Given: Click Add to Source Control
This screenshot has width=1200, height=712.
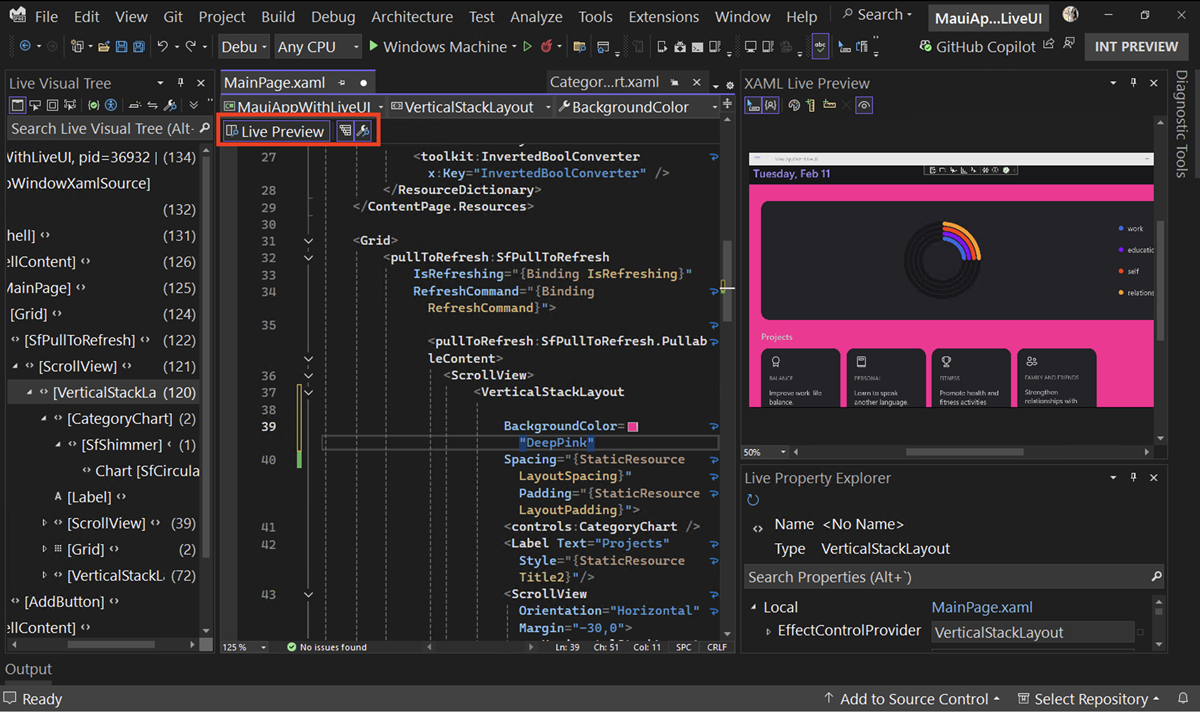Looking at the screenshot, I should pos(911,699).
